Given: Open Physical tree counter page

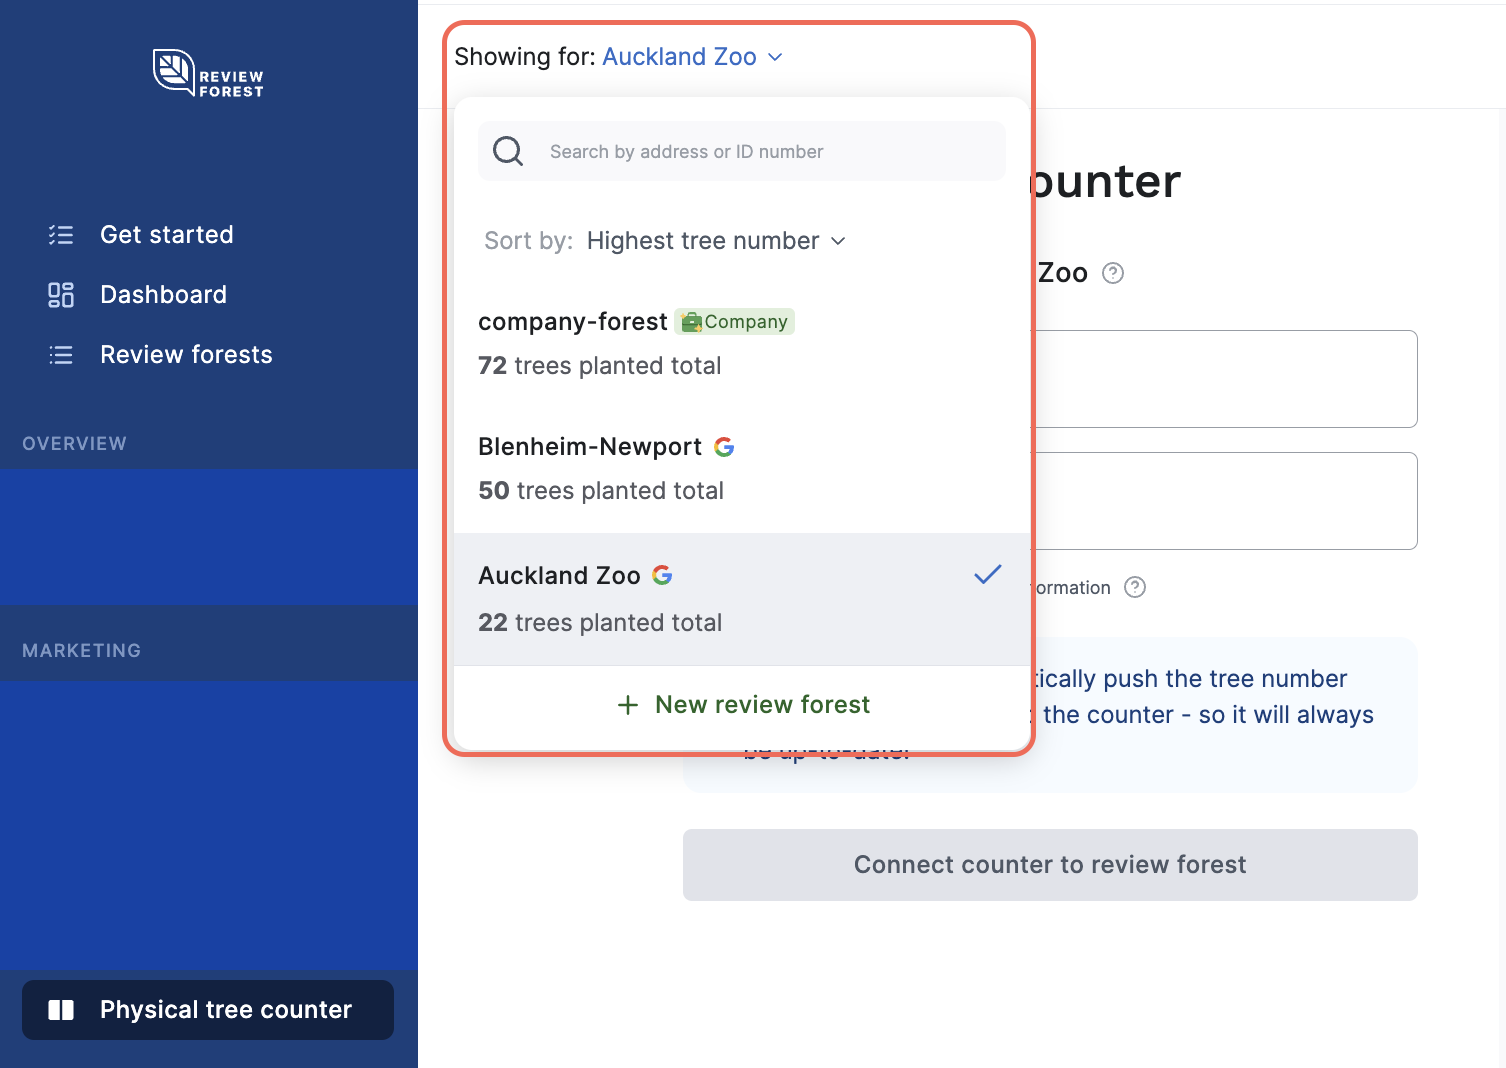Looking at the screenshot, I should [208, 1010].
